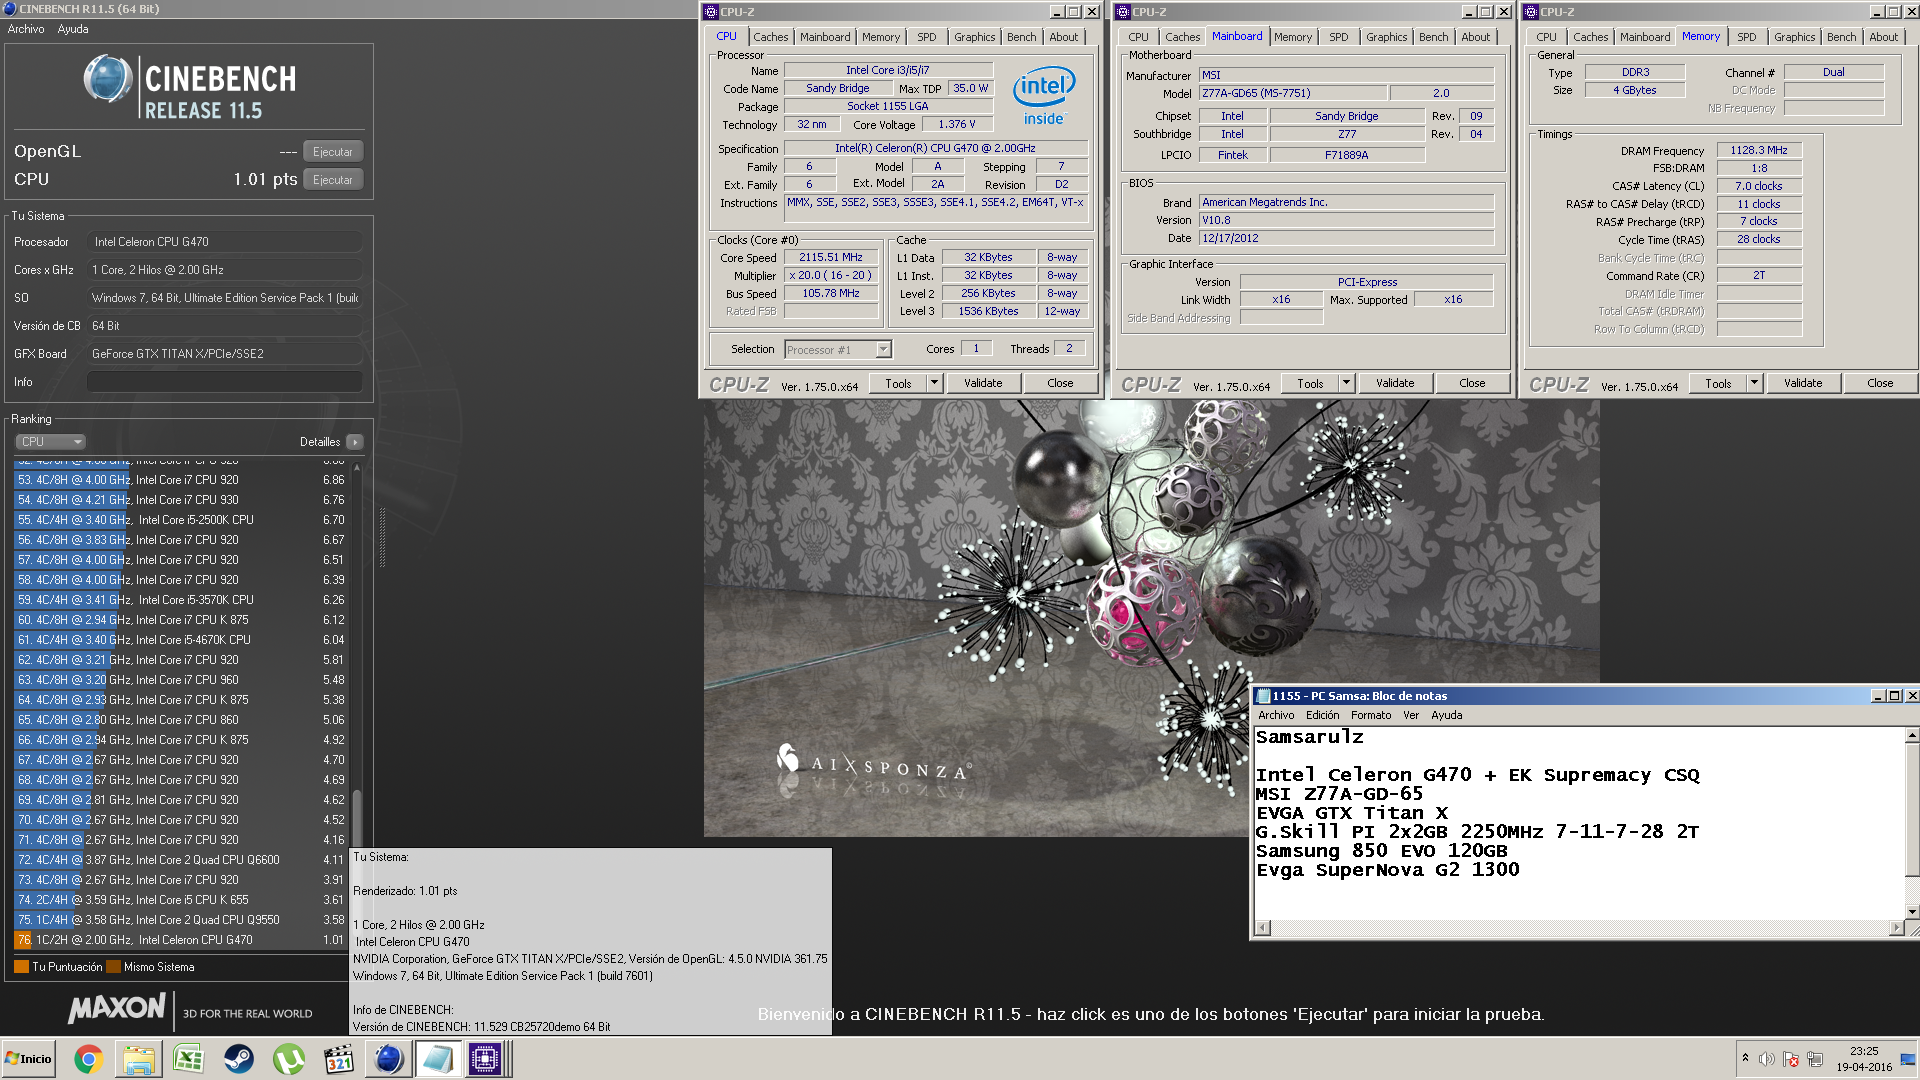Image resolution: width=1920 pixels, height=1080 pixels.
Task: Click the Show Desktop icon beside the clock
Action: [x=1908, y=1059]
